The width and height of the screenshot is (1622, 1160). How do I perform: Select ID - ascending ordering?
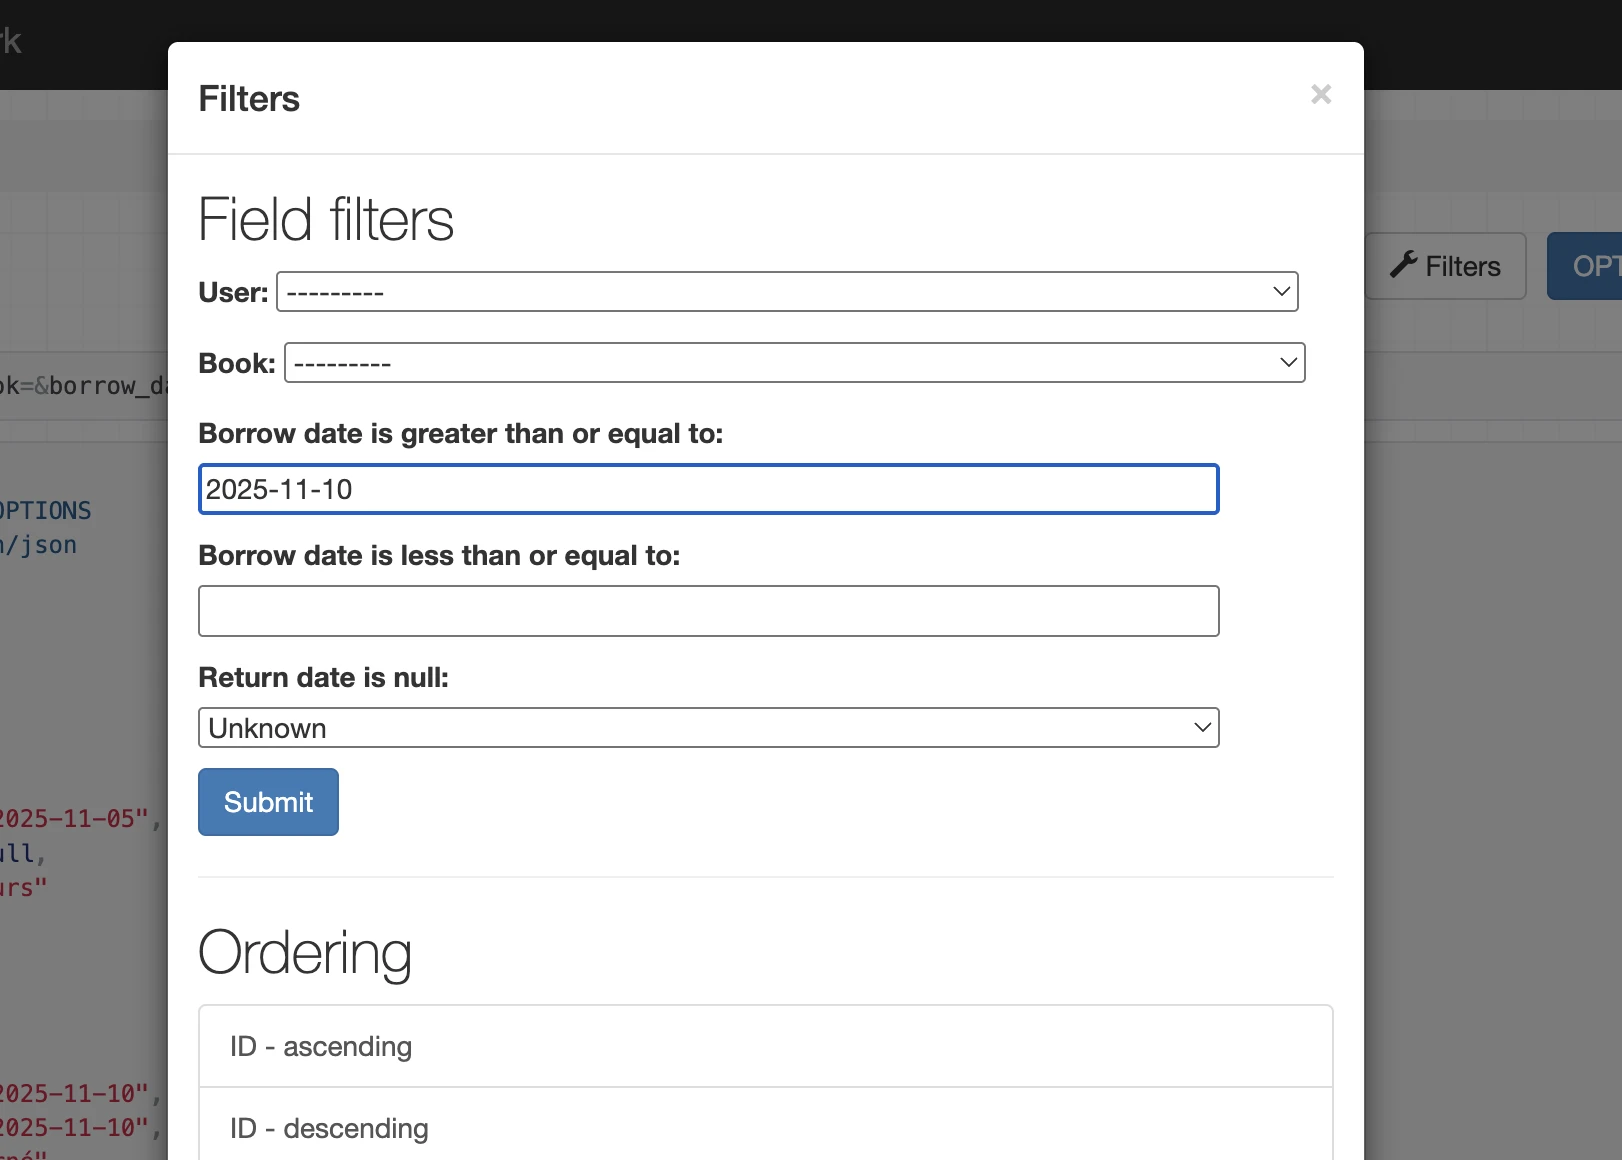pyautogui.click(x=765, y=1046)
